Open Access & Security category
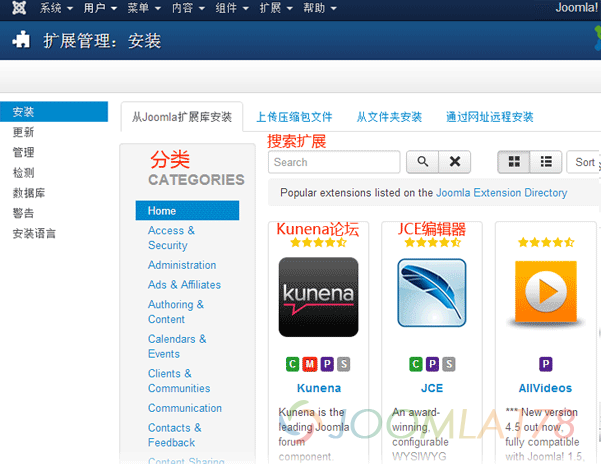The height and width of the screenshot is (464, 601). click(x=171, y=238)
